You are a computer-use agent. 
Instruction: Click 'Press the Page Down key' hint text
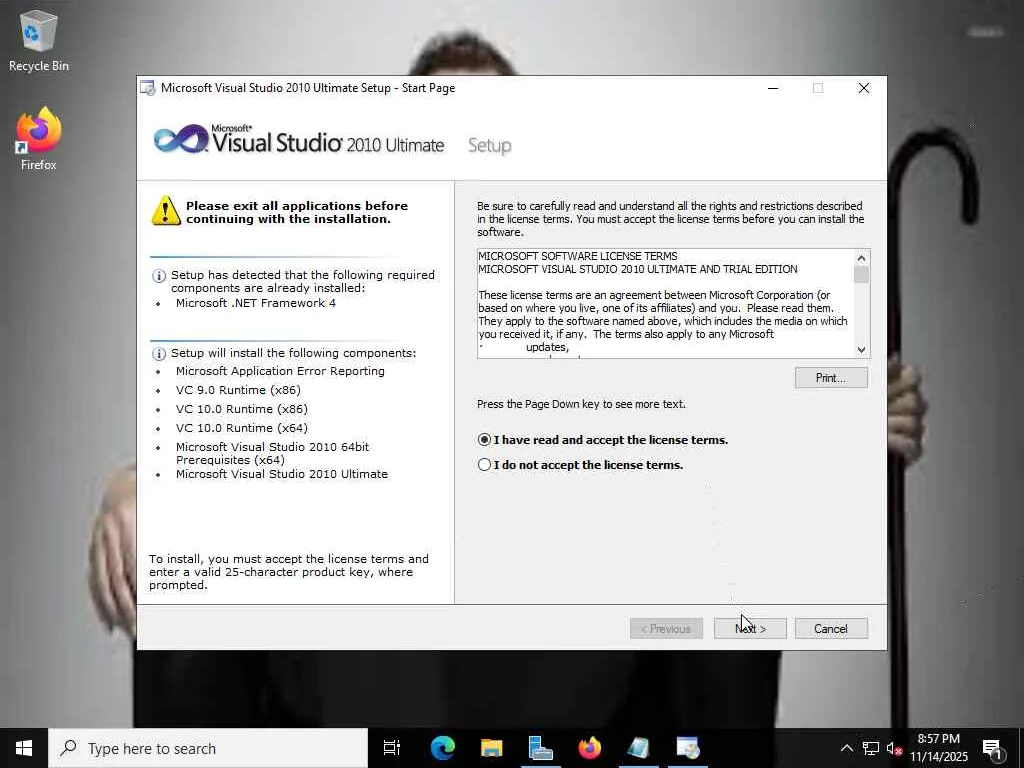pyautogui.click(x=581, y=404)
